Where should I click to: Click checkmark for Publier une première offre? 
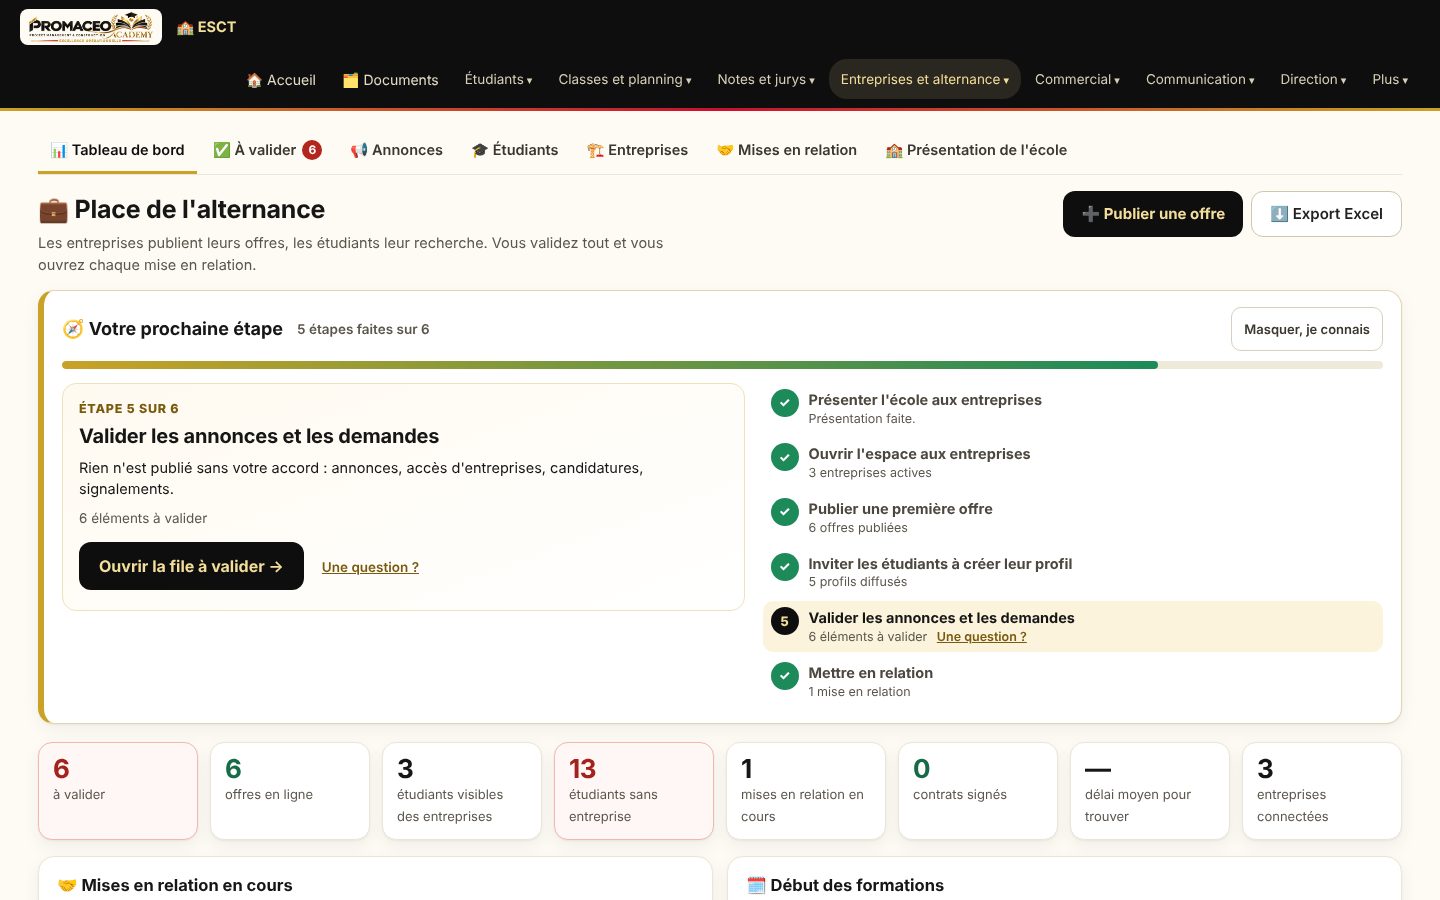(x=785, y=512)
